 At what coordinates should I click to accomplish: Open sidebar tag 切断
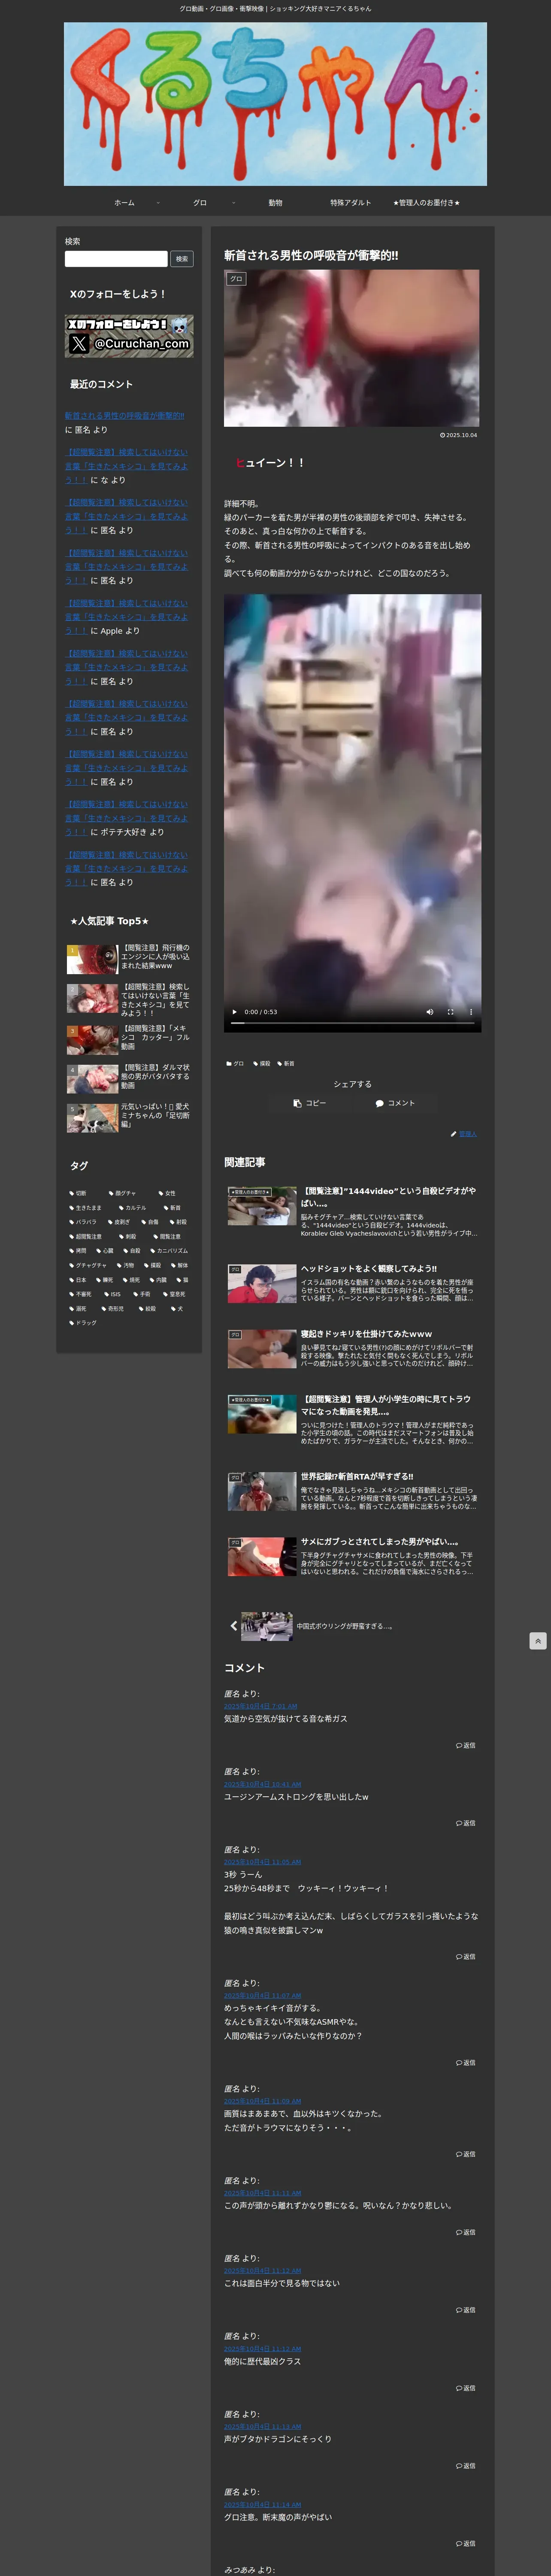(78, 1193)
